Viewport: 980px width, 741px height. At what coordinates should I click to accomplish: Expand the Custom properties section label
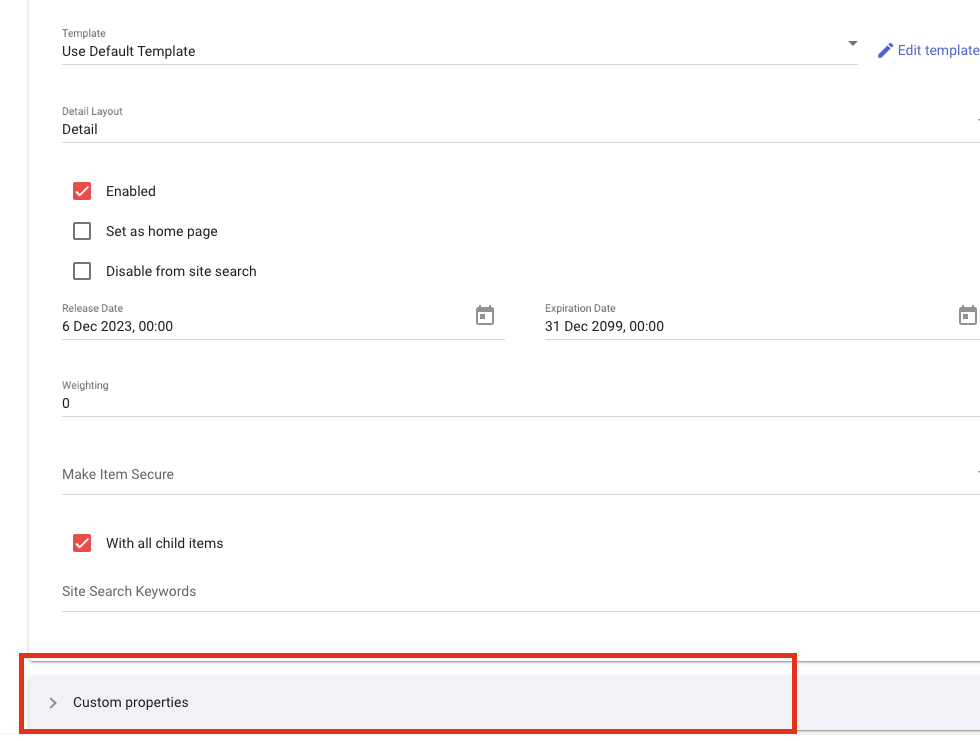click(131, 703)
